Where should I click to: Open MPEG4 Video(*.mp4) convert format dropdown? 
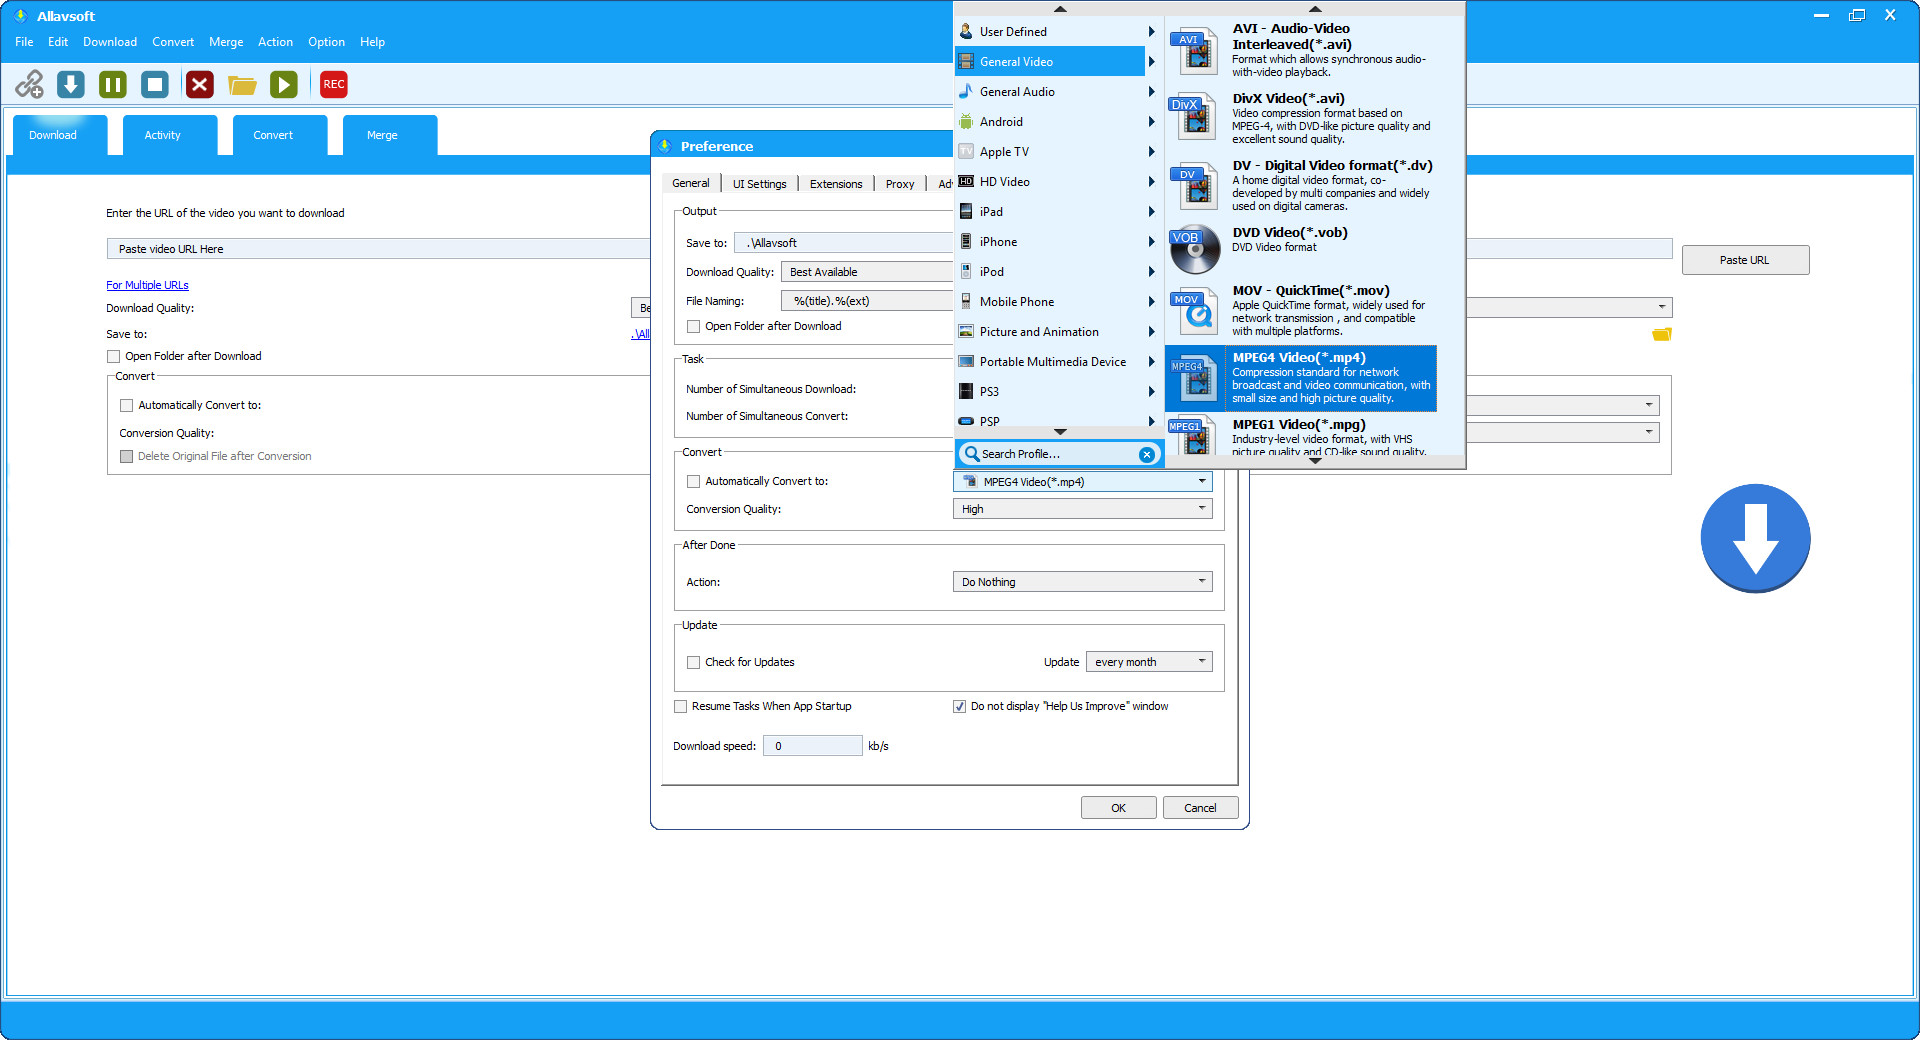[1082, 482]
